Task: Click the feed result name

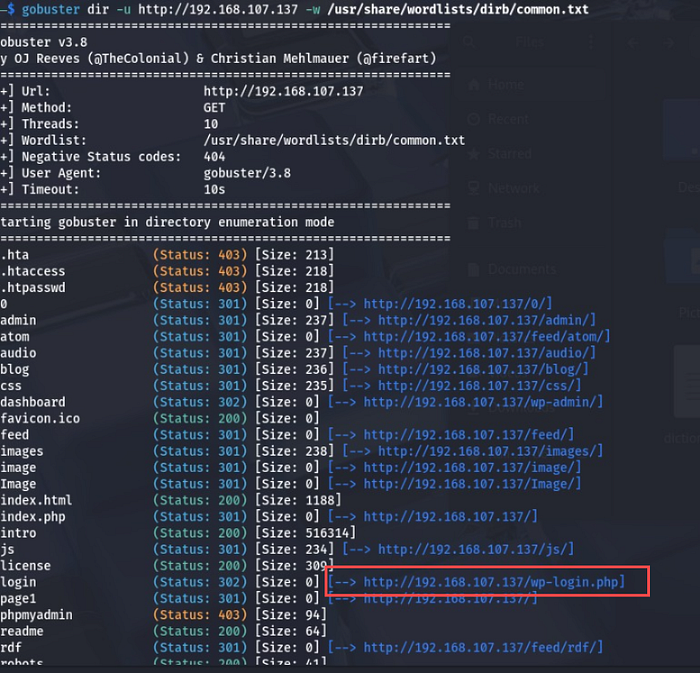Action: tap(14, 435)
